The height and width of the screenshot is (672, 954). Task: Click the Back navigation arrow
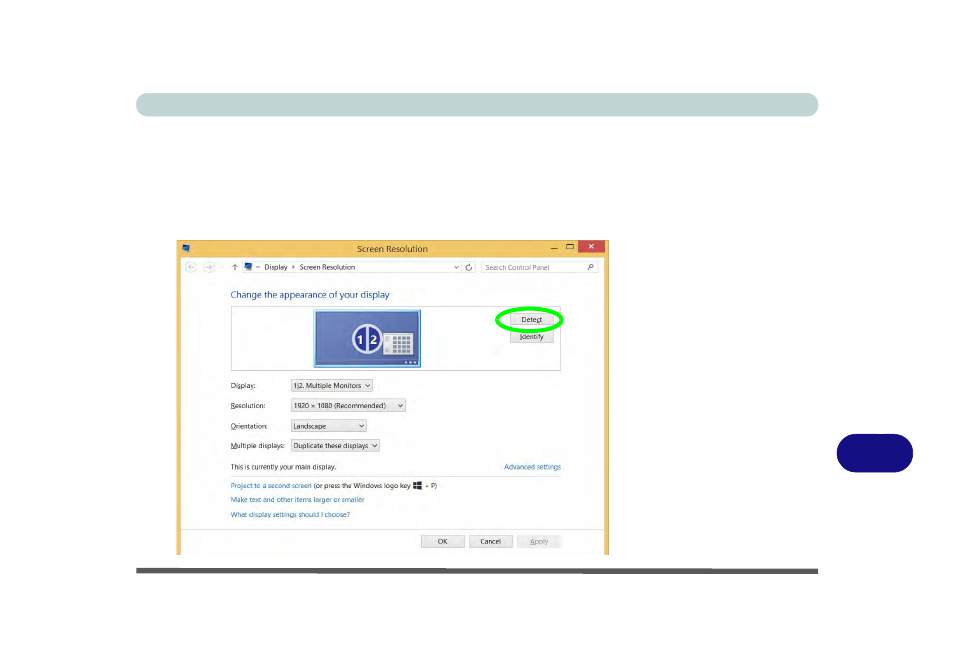click(x=191, y=268)
